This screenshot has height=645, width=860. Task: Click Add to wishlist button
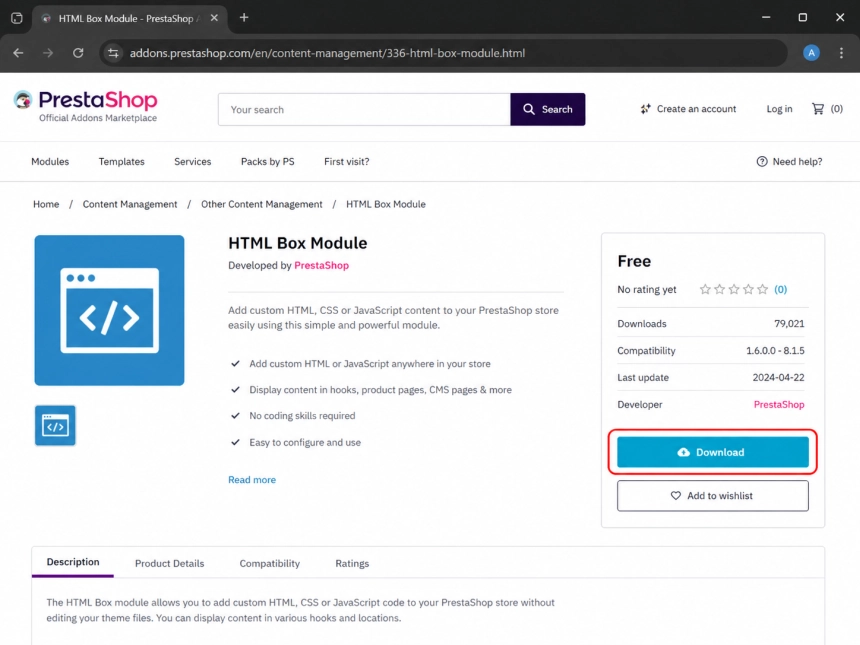pos(712,496)
